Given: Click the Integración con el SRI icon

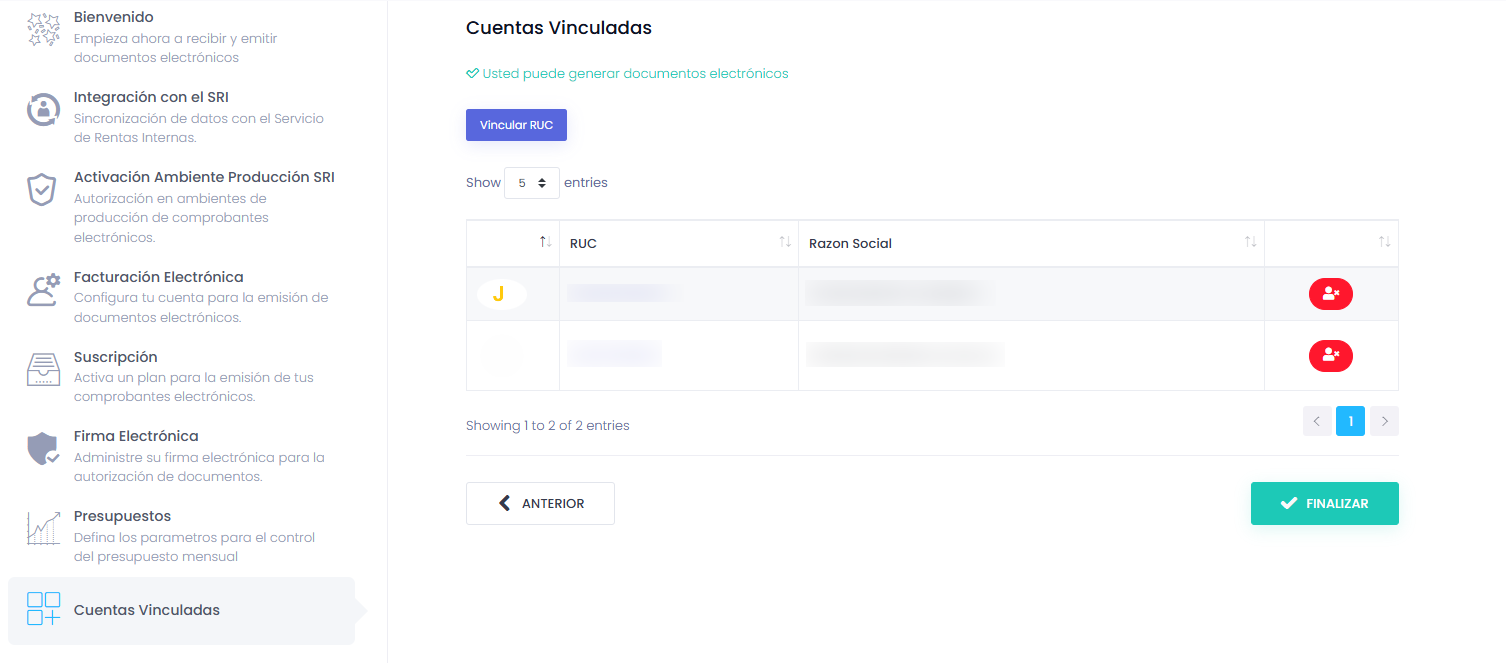Looking at the screenshot, I should [x=43, y=110].
